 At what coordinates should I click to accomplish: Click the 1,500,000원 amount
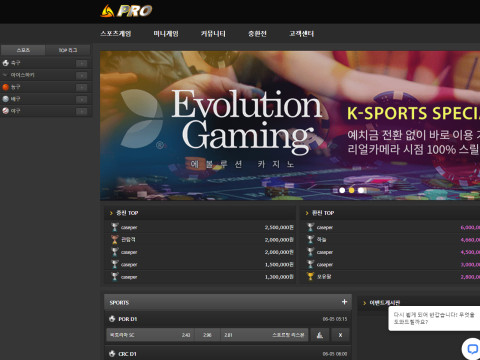279,264
